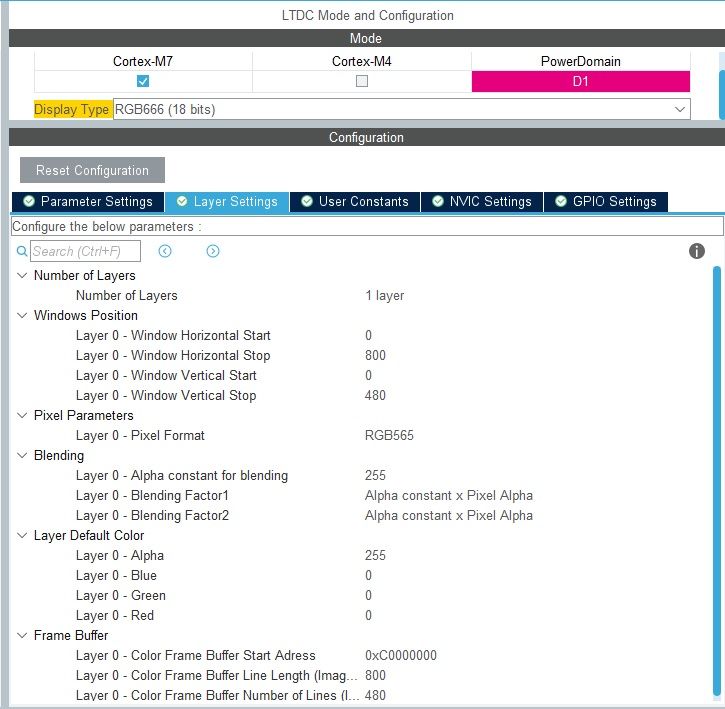
Task: Click the parameter list vertical scrollbar
Action: click(x=717, y=481)
